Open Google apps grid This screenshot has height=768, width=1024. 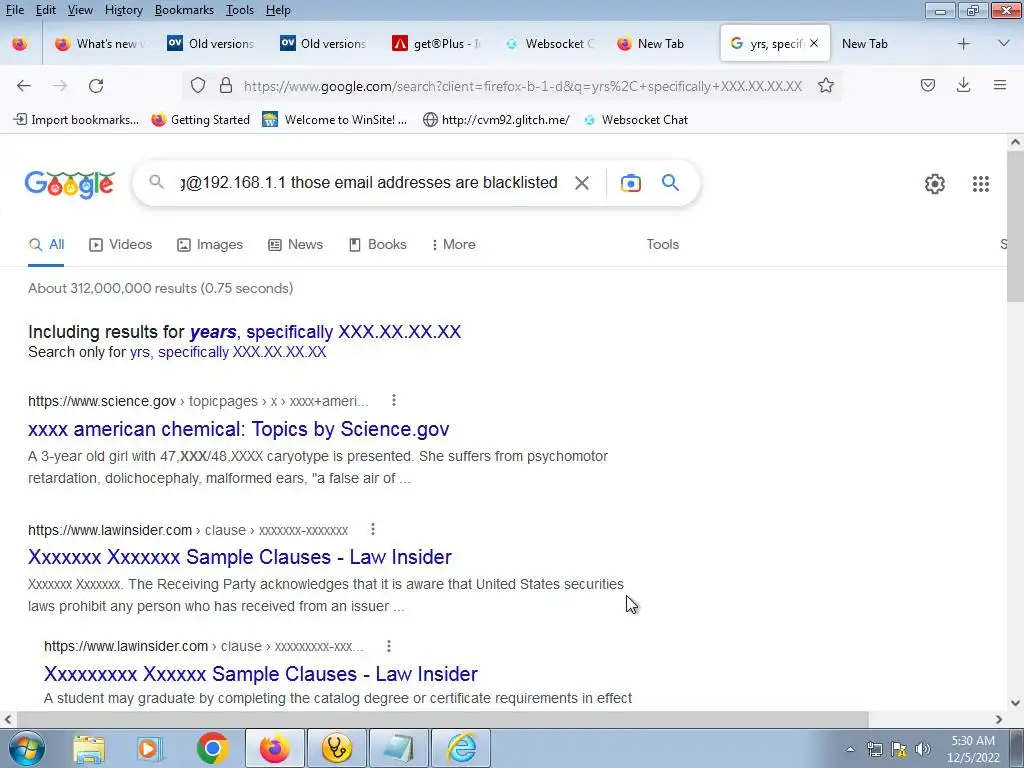pos(980,184)
